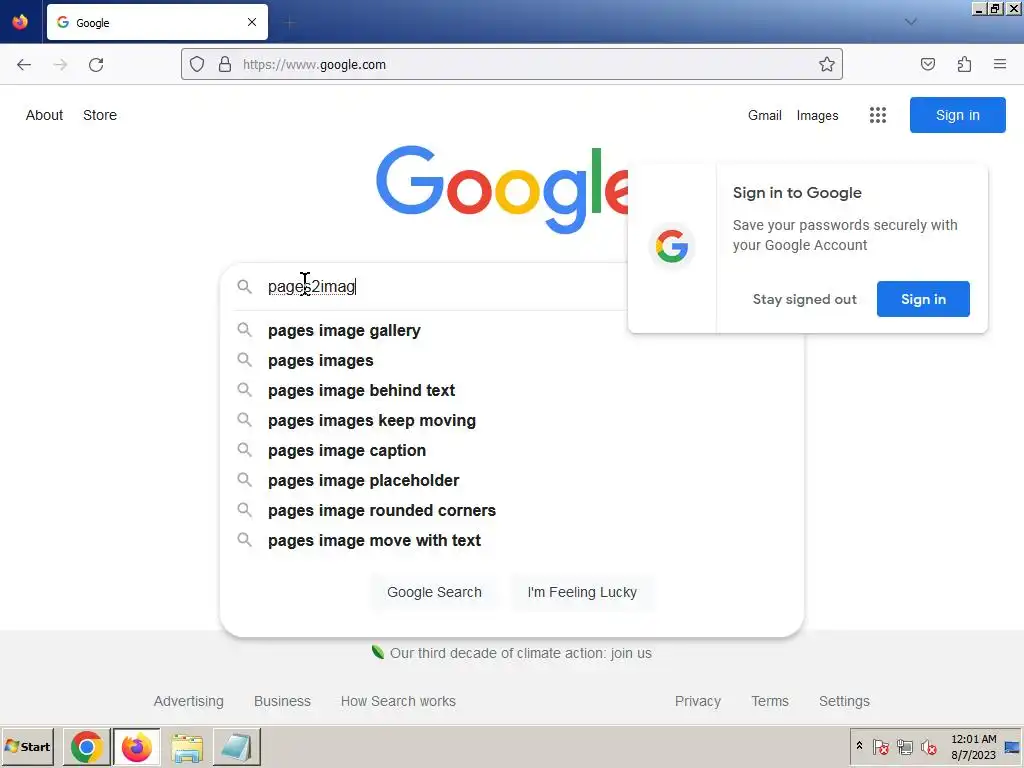Open the file explorer taskbar icon
1024x768 pixels.
click(187, 747)
